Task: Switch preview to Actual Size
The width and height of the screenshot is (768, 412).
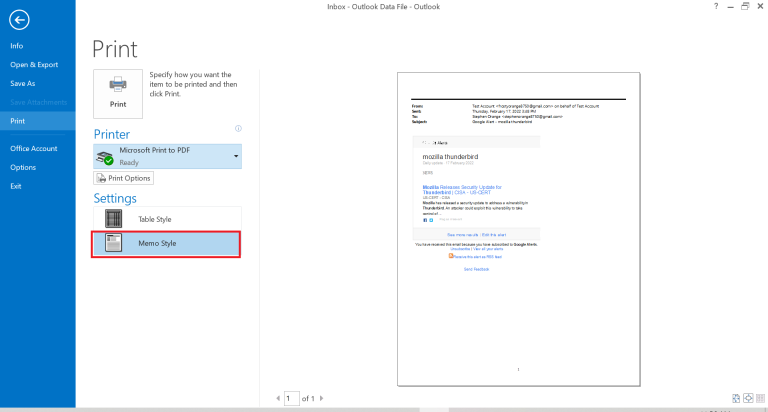Action: point(736,398)
